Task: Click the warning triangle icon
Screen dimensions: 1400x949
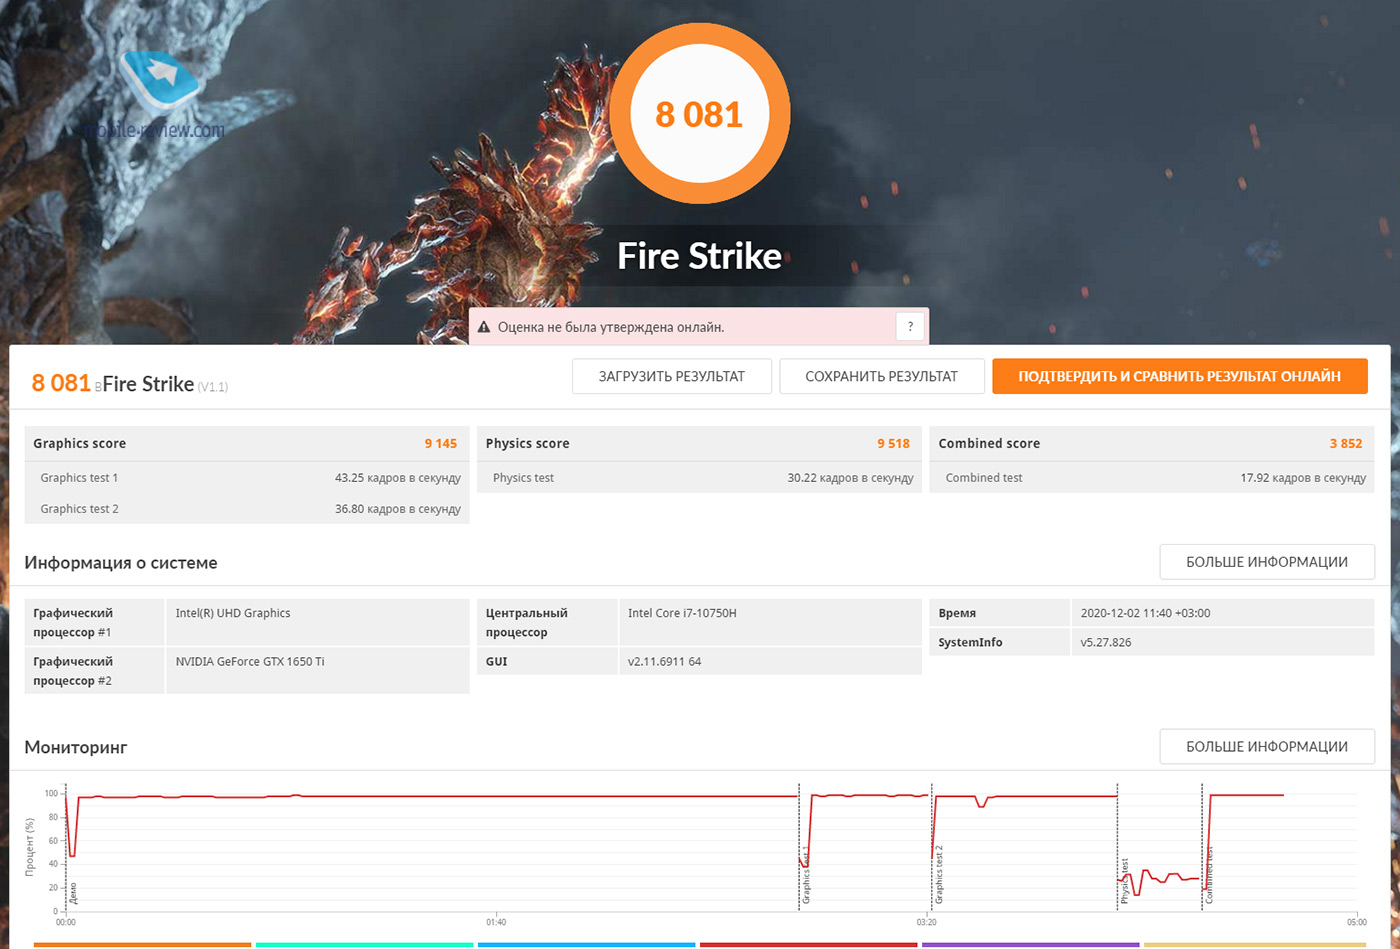Action: pos(484,327)
